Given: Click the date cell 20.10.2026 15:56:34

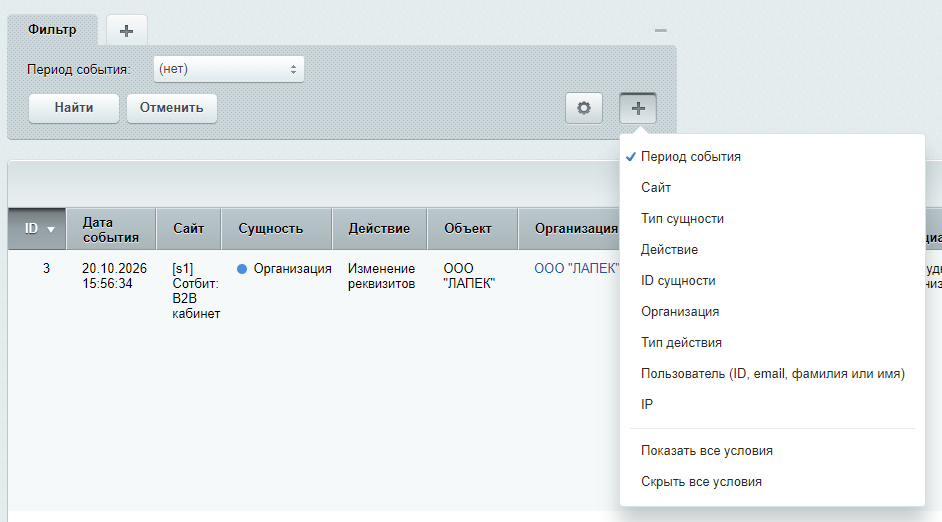Looking at the screenshot, I should [114, 276].
